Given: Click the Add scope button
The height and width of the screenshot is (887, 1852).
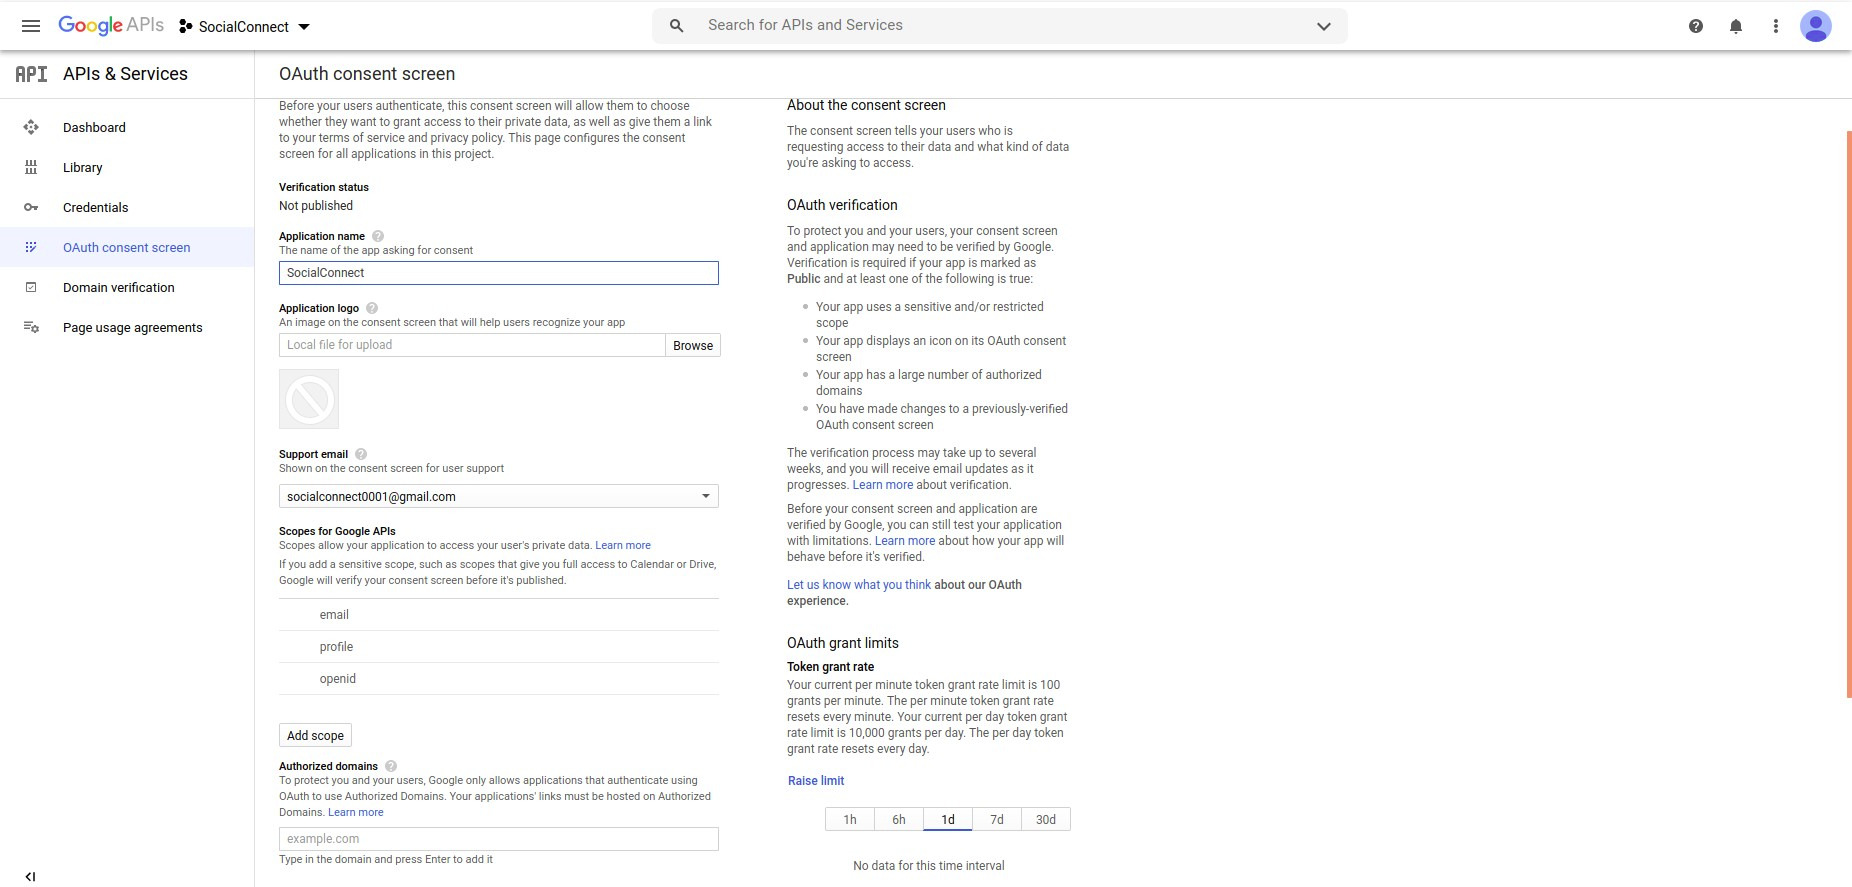Looking at the screenshot, I should (x=315, y=735).
